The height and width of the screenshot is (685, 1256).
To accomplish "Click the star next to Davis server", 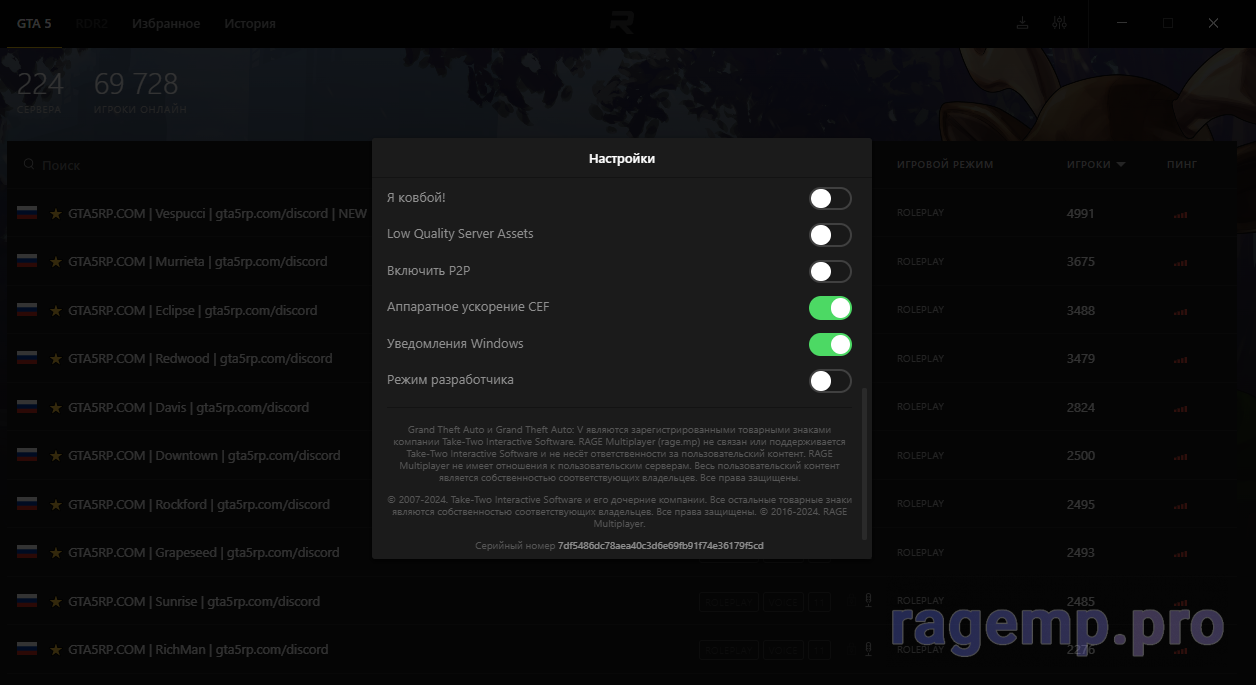I will point(56,407).
